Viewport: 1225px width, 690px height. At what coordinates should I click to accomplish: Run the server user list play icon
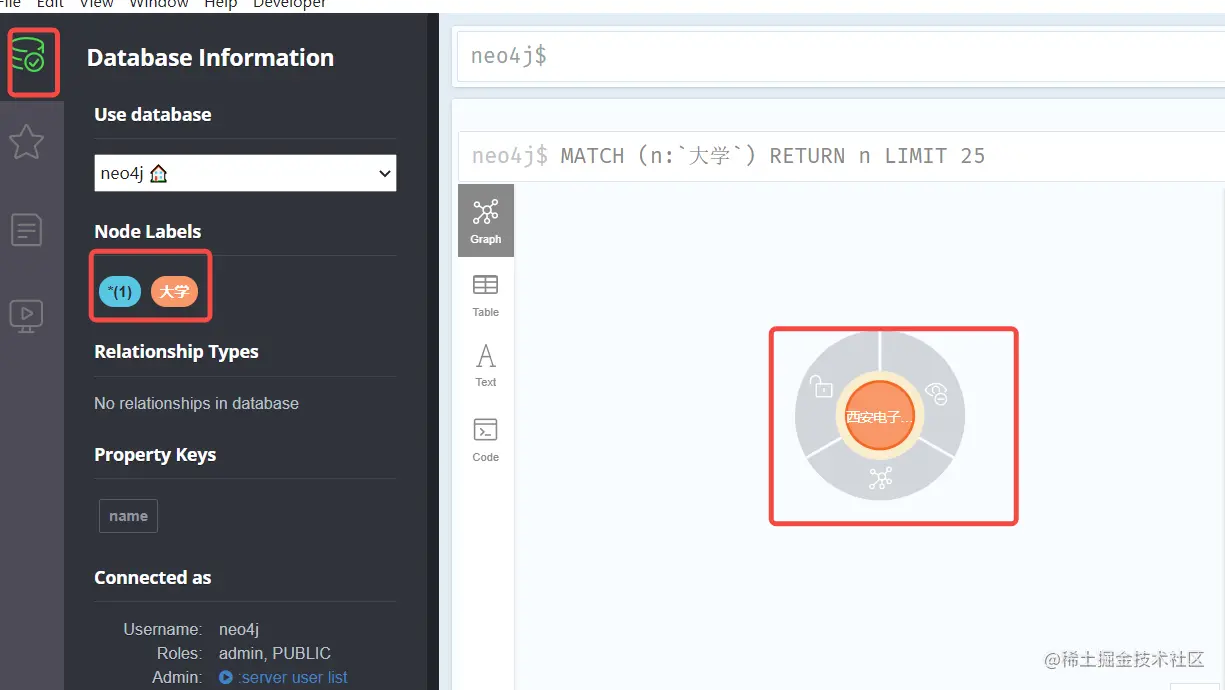pyautogui.click(x=226, y=677)
